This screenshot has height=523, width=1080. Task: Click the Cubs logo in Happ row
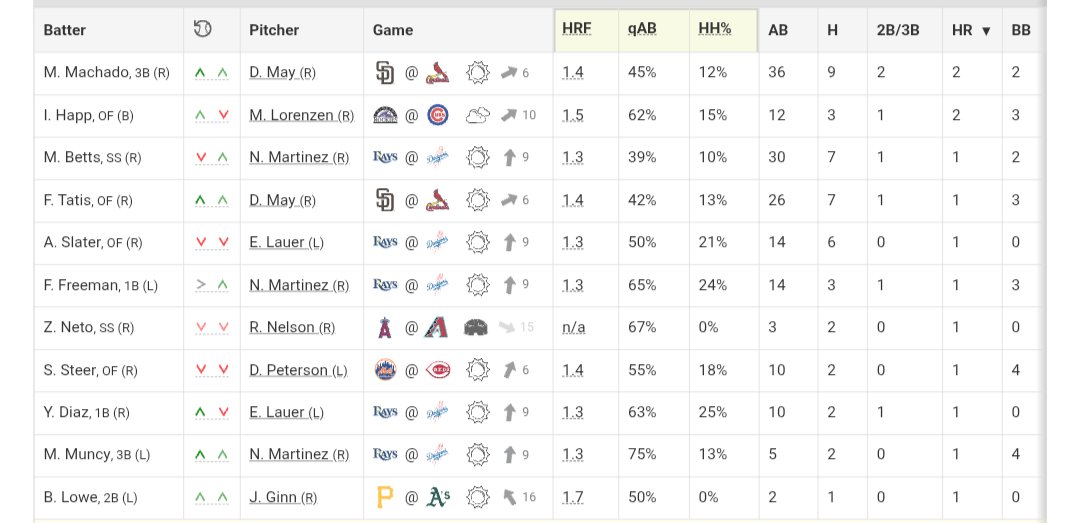coord(438,115)
